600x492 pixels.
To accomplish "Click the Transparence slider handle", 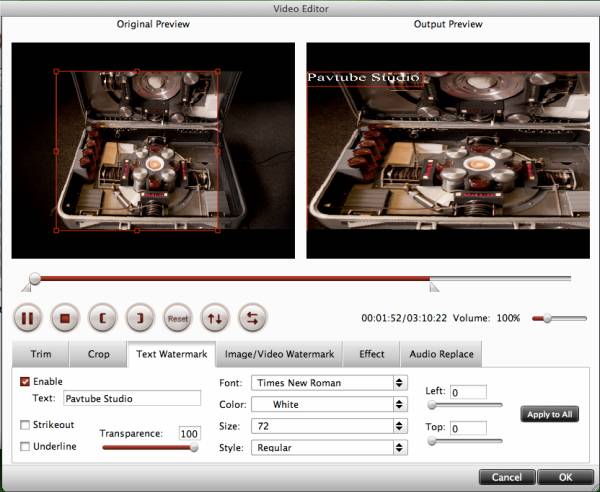I will click(194, 447).
